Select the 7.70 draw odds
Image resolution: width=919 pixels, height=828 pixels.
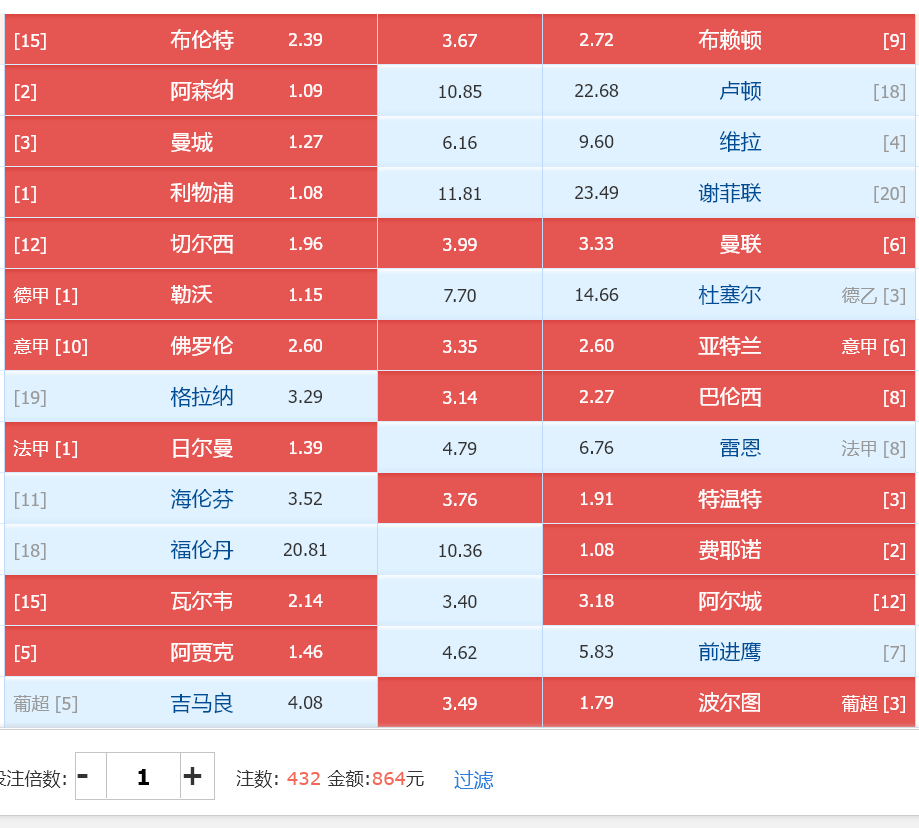(460, 294)
